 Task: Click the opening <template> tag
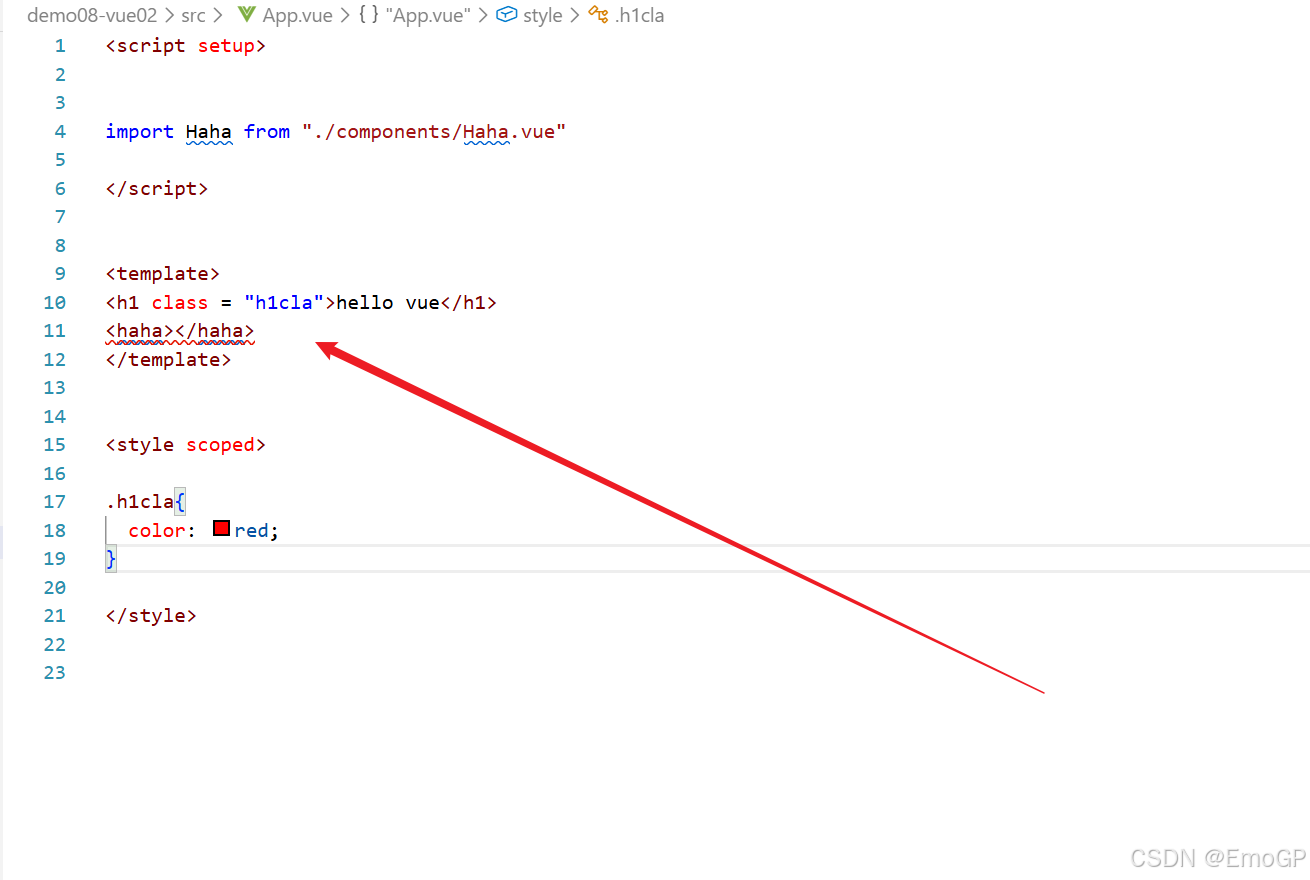point(163,274)
